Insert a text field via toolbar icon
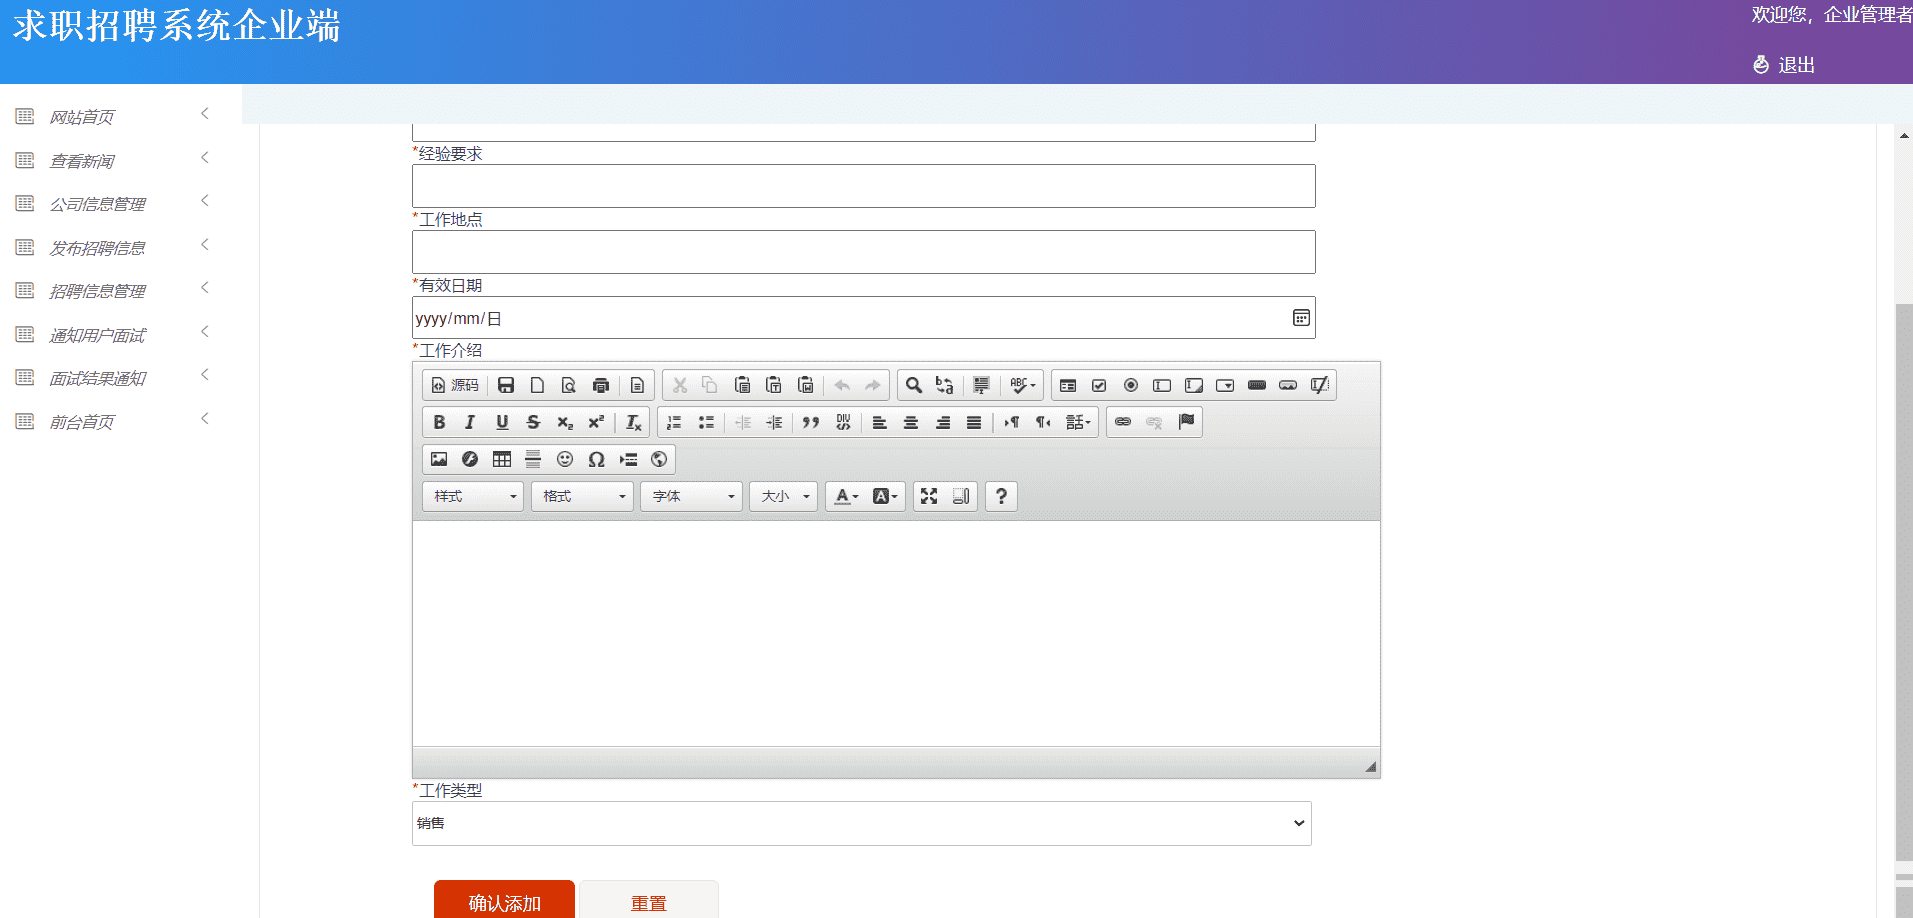This screenshot has width=1913, height=918. [x=1162, y=385]
